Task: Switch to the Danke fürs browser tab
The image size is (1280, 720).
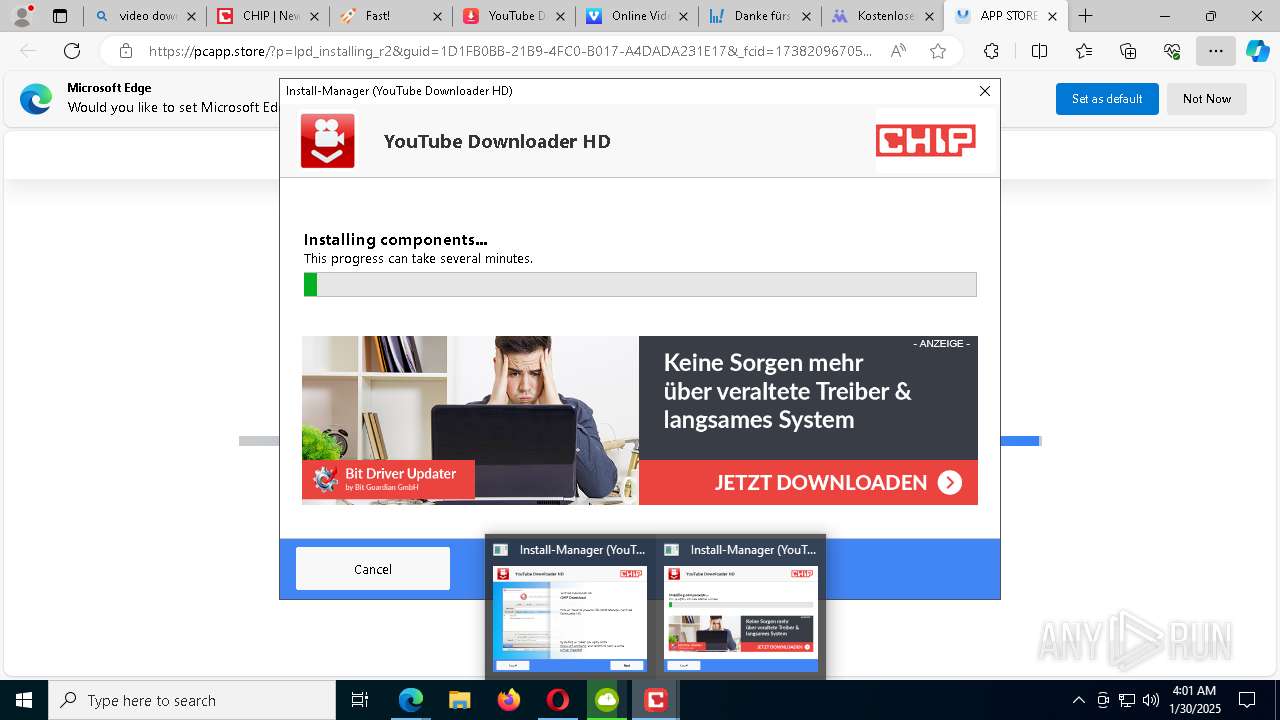Action: tap(760, 16)
